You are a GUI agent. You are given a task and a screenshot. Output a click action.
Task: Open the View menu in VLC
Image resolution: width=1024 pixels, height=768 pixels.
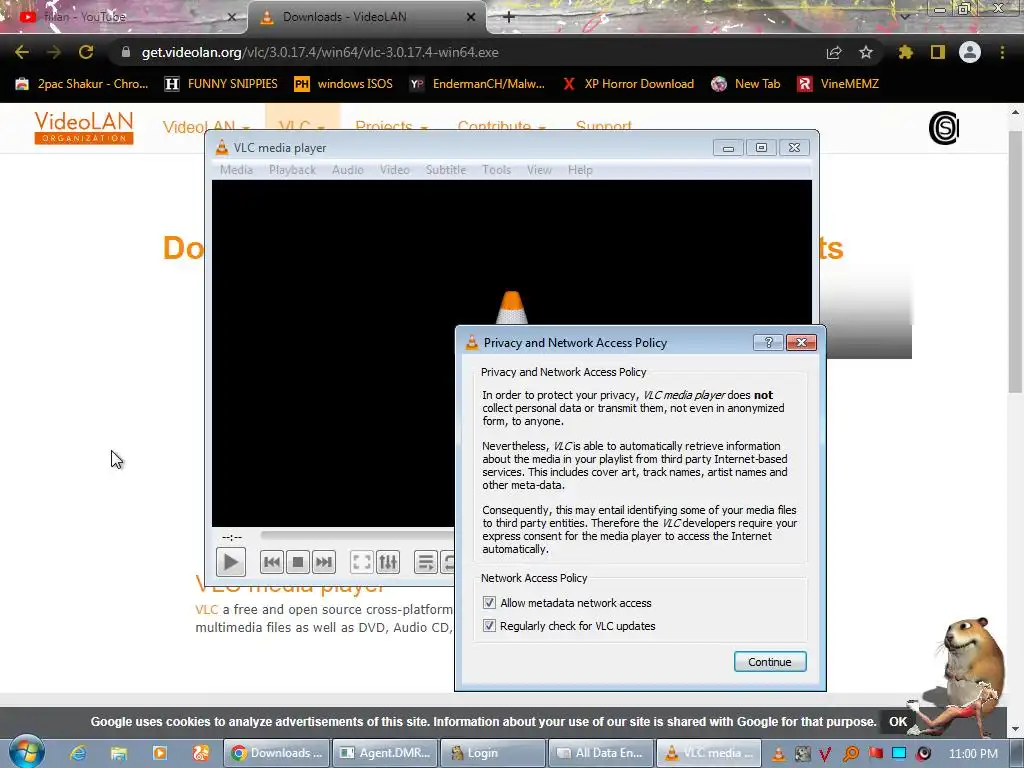(x=539, y=170)
